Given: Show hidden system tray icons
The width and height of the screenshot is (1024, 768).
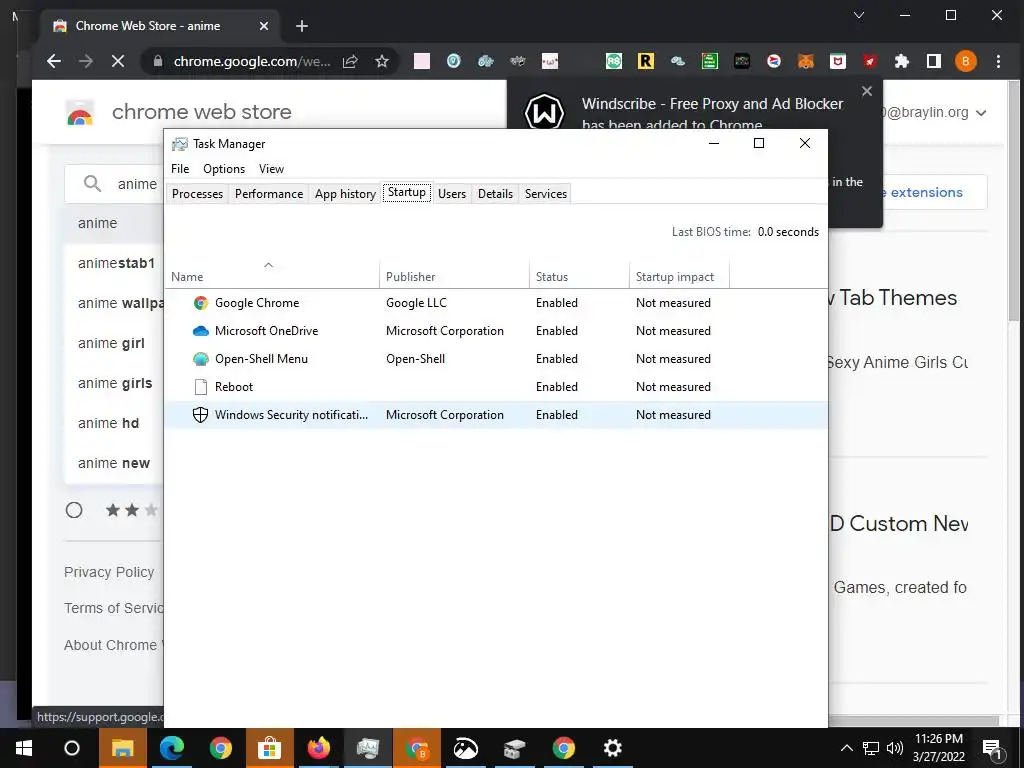Looking at the screenshot, I should 846,748.
